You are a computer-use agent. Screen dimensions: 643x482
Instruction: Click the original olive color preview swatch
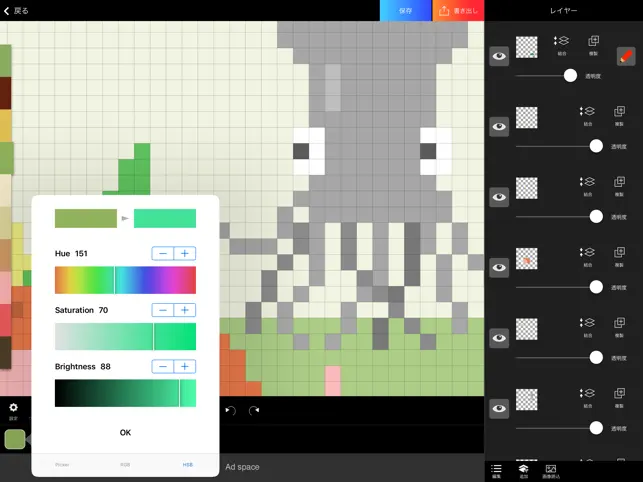click(x=86, y=218)
